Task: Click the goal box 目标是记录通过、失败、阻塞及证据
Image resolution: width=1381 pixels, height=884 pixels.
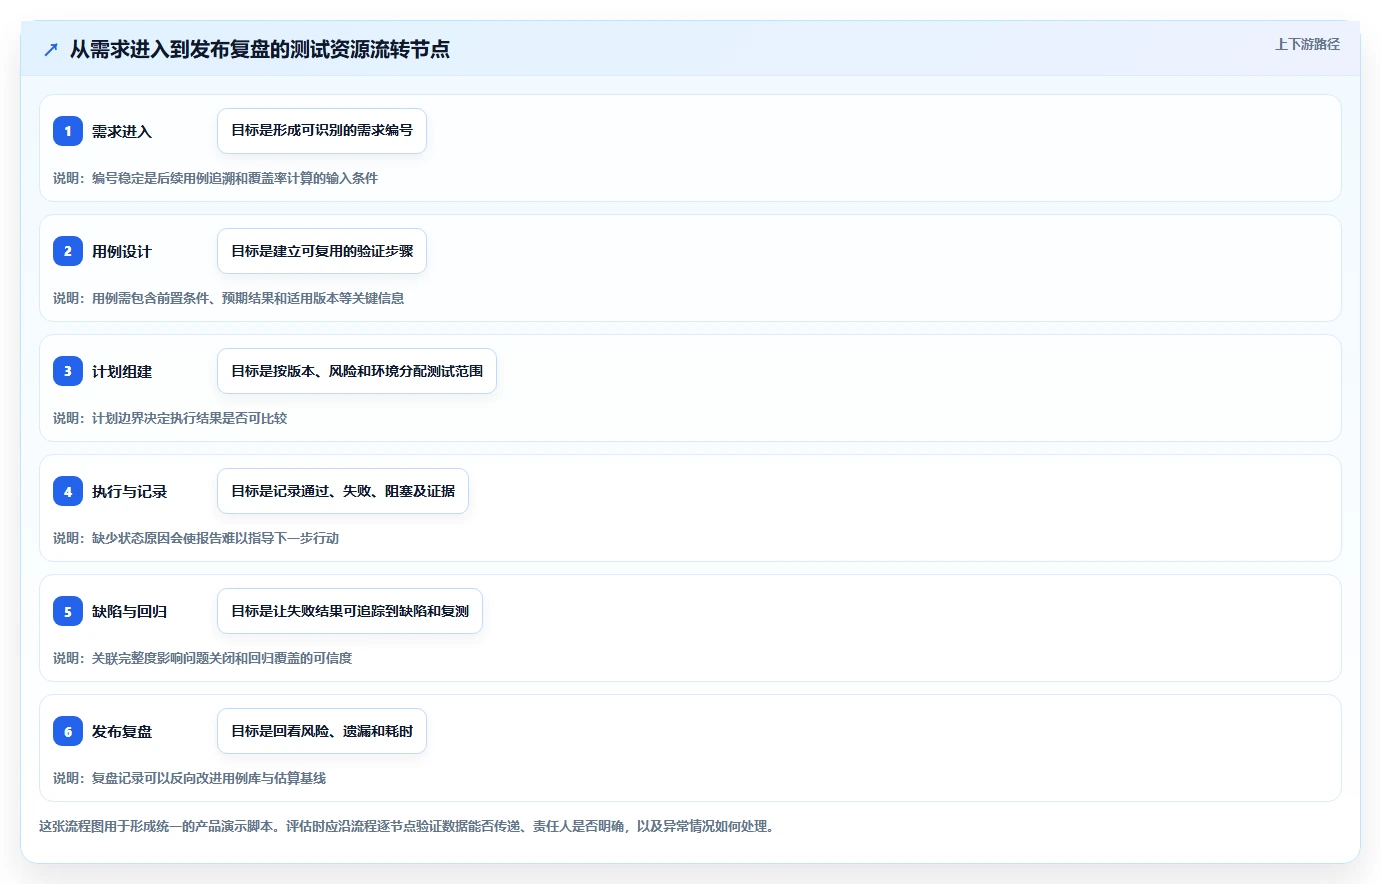Action: pos(343,491)
